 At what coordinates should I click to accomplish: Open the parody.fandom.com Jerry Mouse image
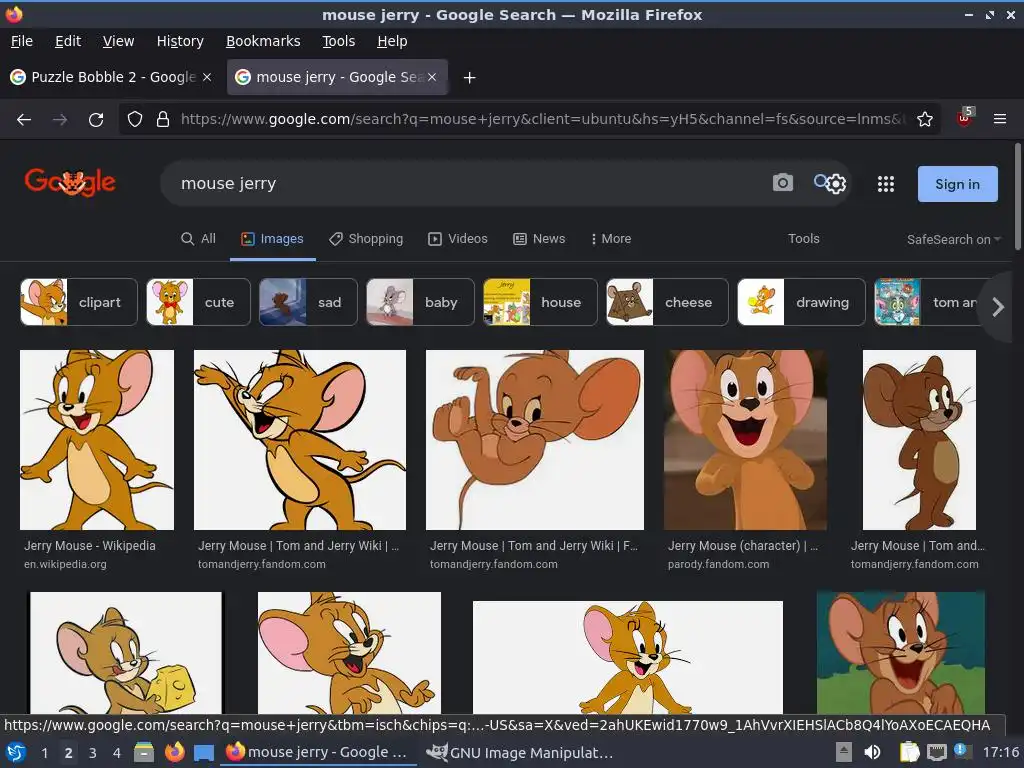(745, 440)
